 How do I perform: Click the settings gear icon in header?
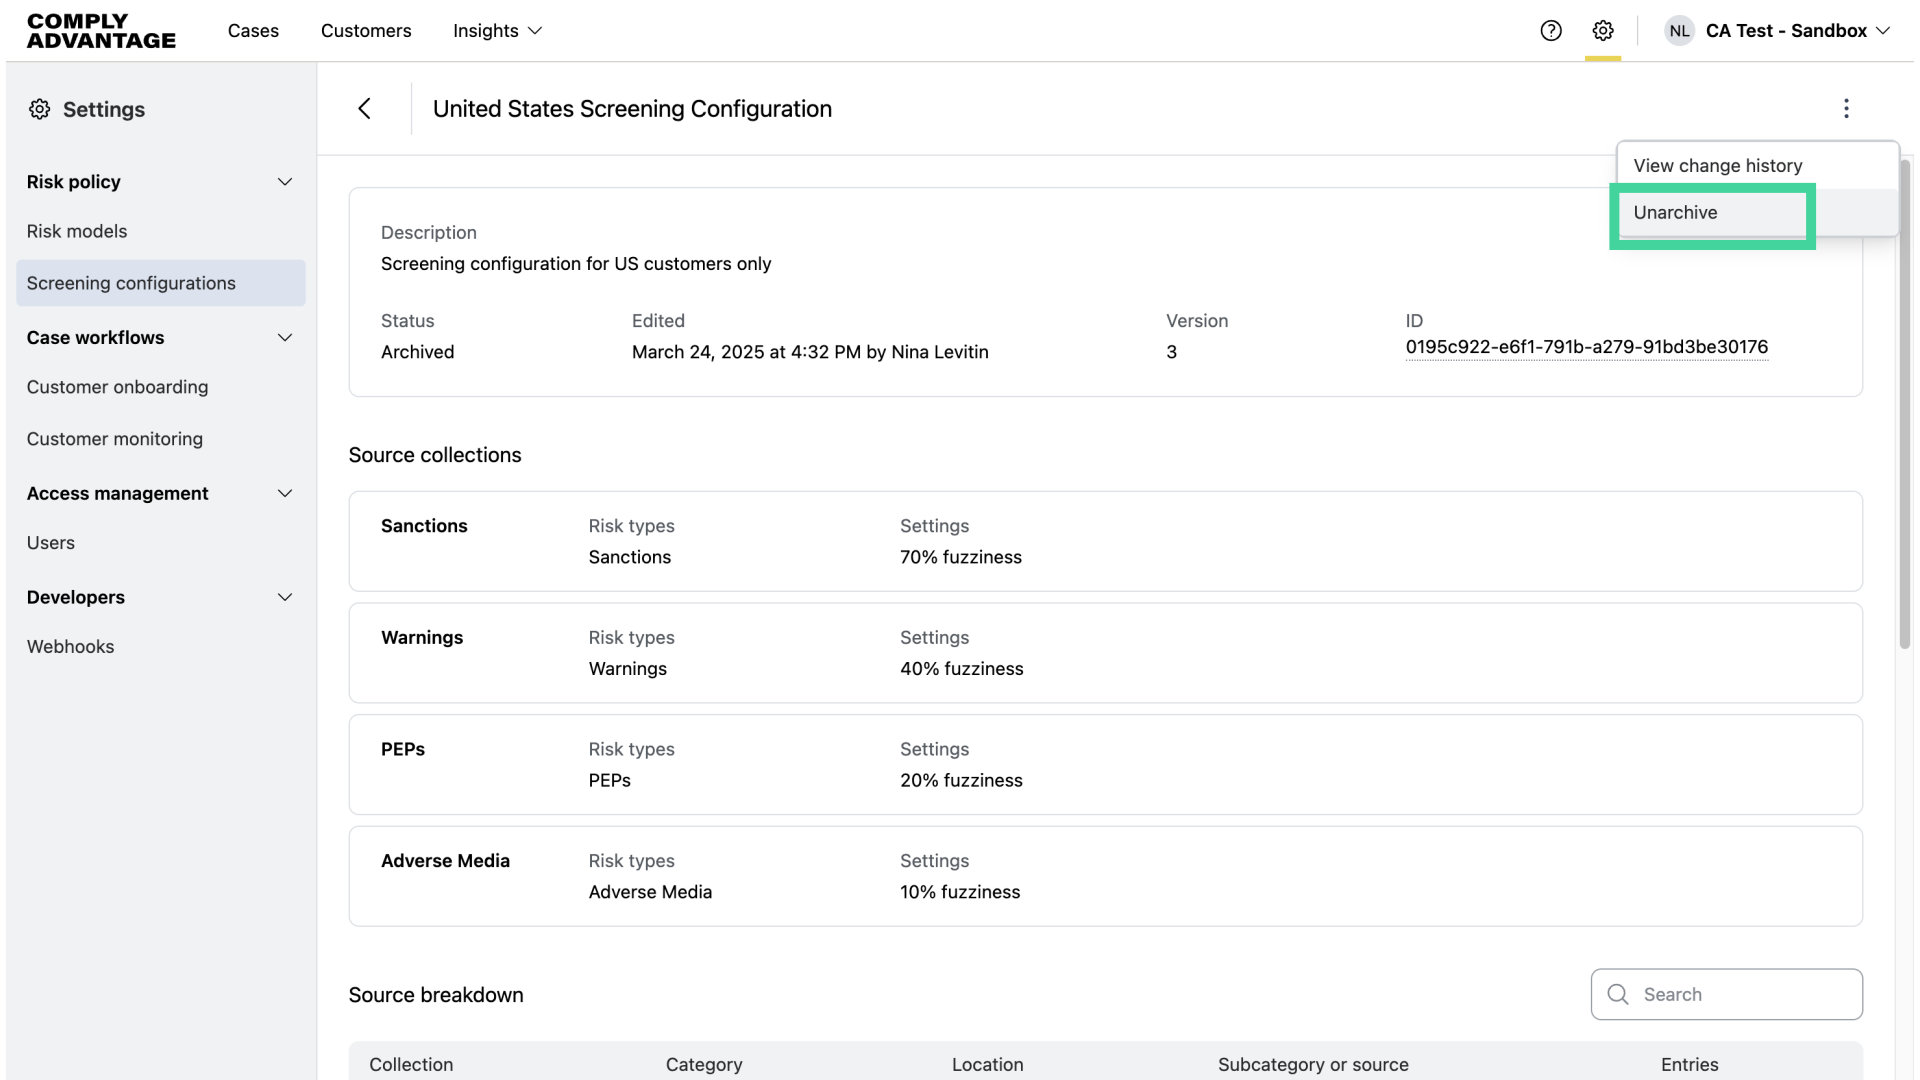click(x=1603, y=31)
